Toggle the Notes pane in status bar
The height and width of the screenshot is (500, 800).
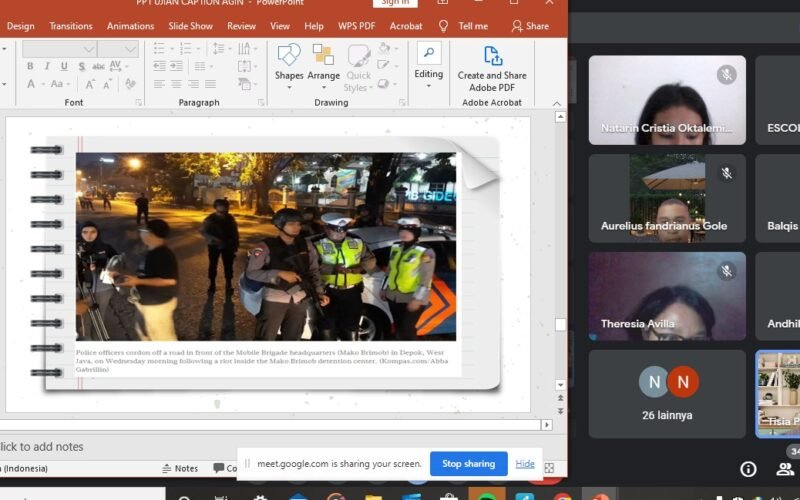180,468
